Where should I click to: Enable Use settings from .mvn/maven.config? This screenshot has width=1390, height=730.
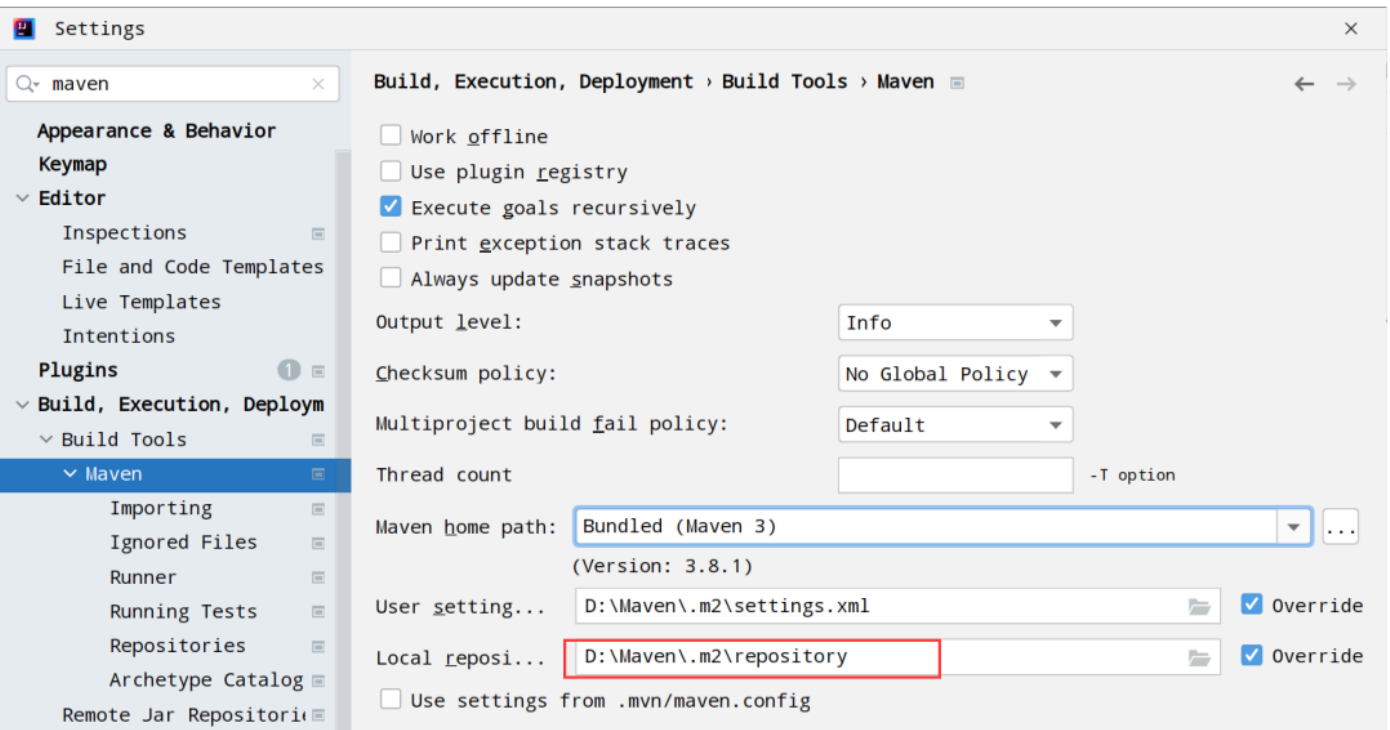[390, 699]
